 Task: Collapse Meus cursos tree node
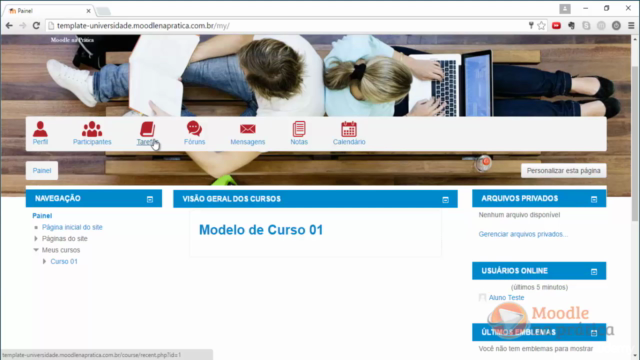[36, 250]
